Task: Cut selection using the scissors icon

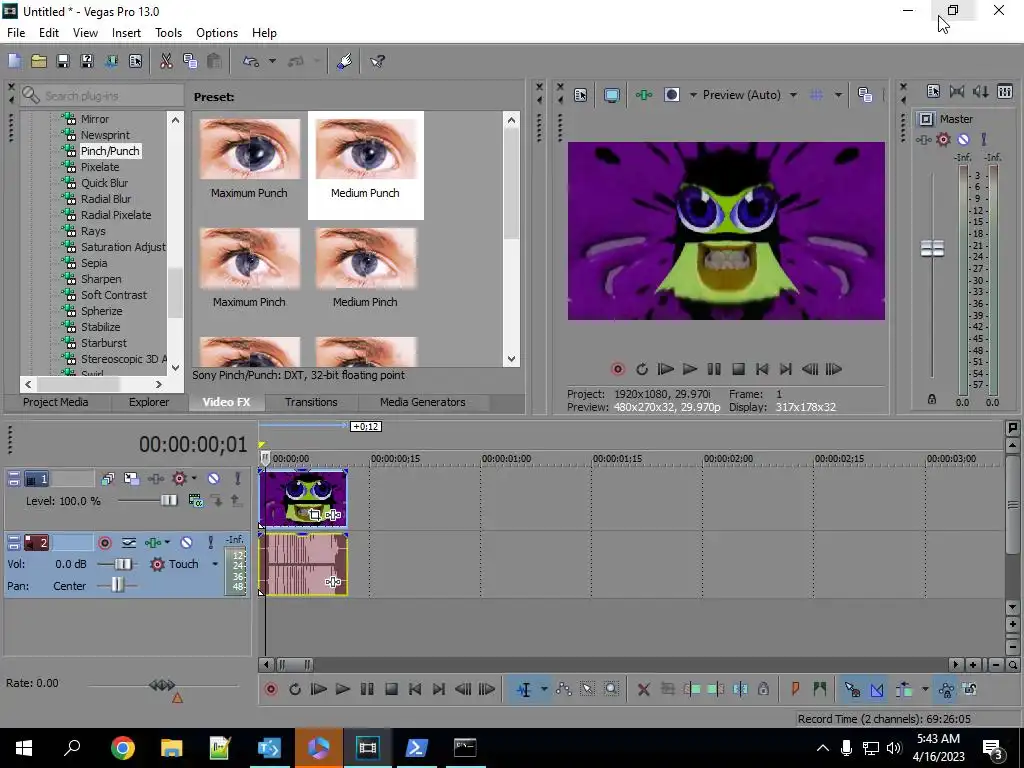Action: [x=166, y=61]
